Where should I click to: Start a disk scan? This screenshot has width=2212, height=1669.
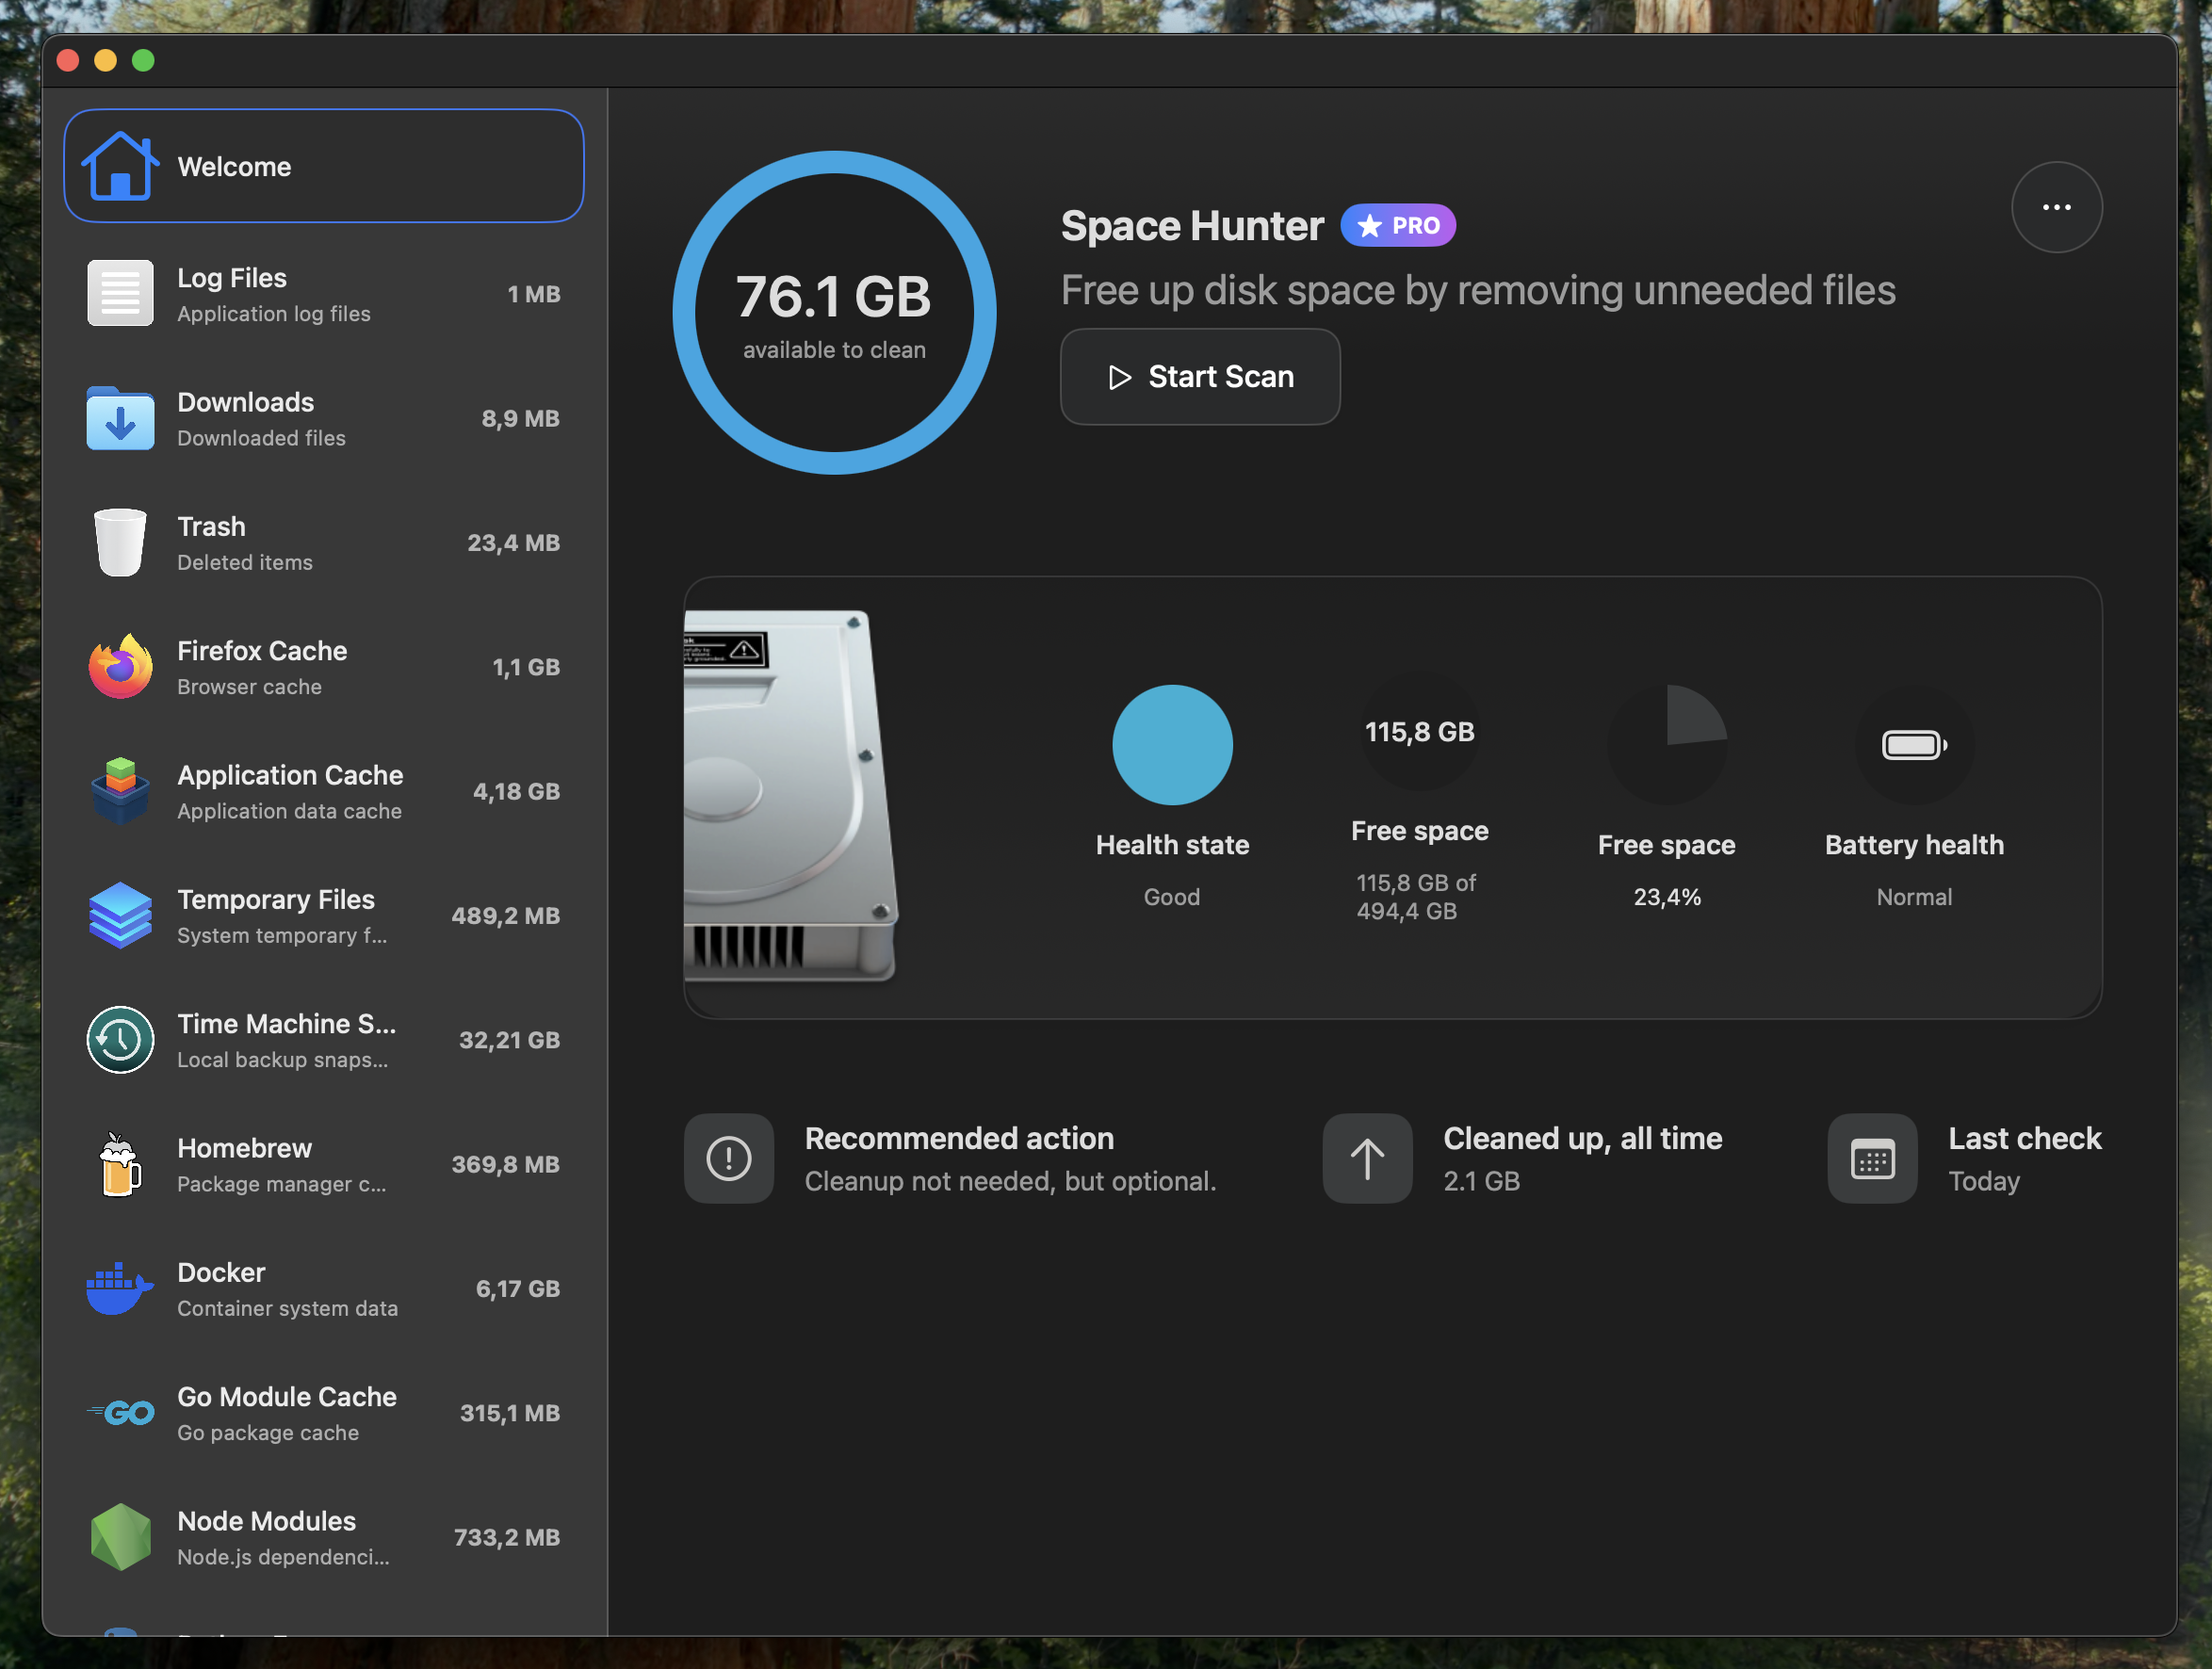[x=1199, y=377]
